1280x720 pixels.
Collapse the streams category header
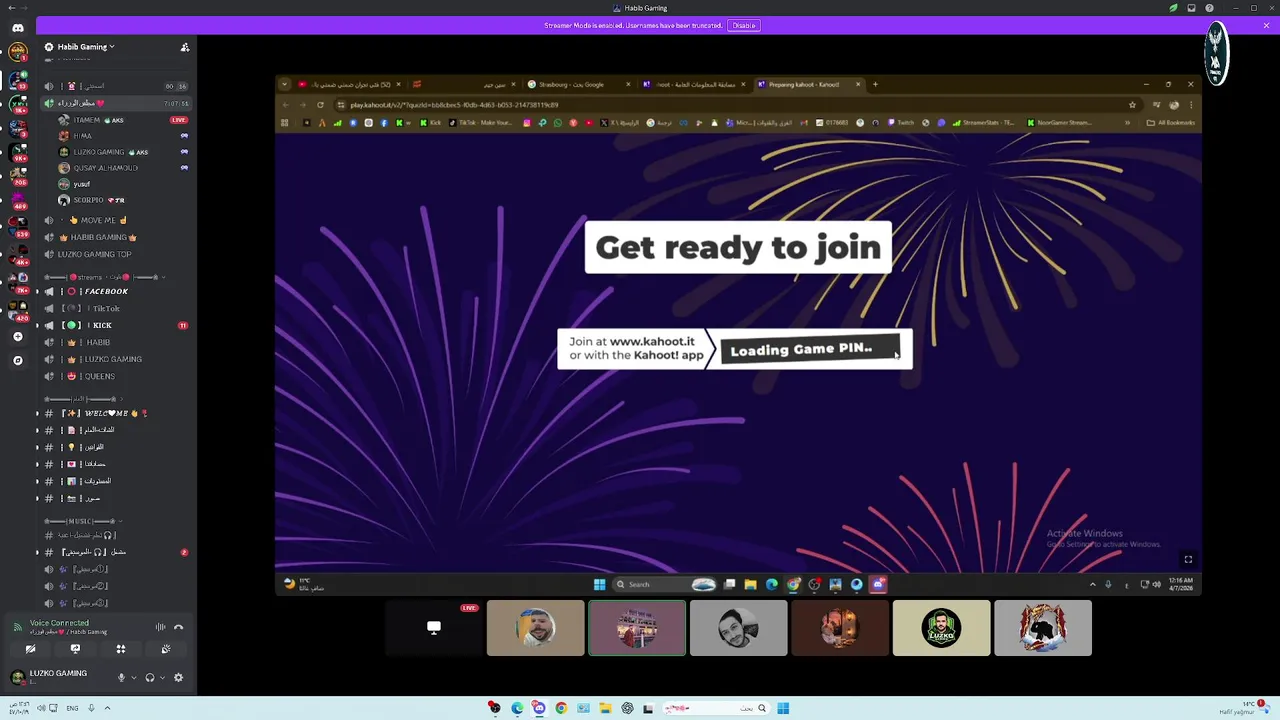103,277
